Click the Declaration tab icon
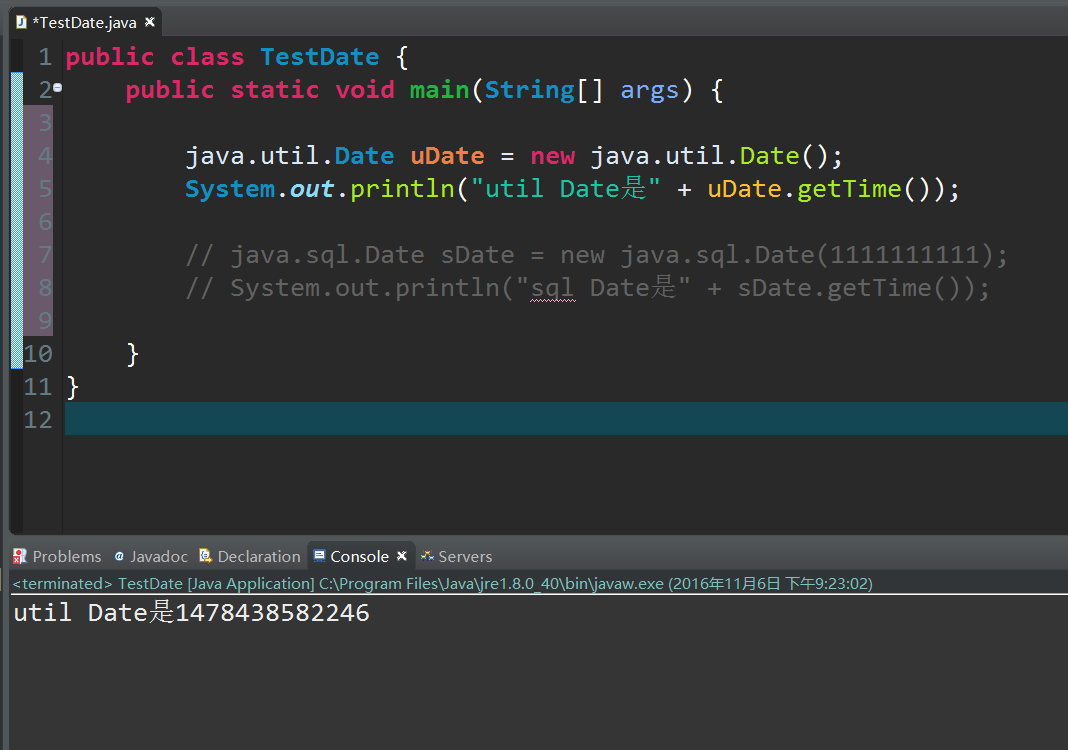 coord(205,557)
